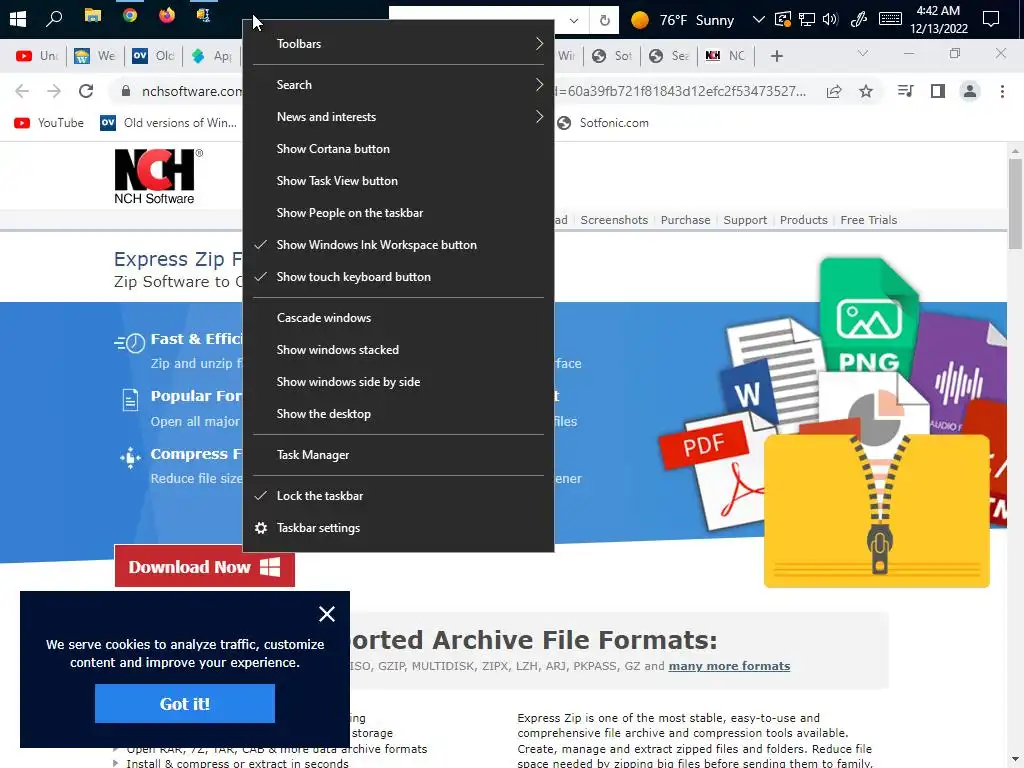
Task: Open the Support link
Action: [x=745, y=220]
